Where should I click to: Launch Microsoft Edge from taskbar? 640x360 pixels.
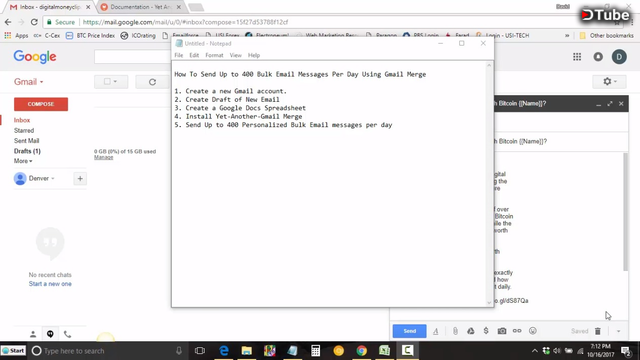(x=224, y=351)
